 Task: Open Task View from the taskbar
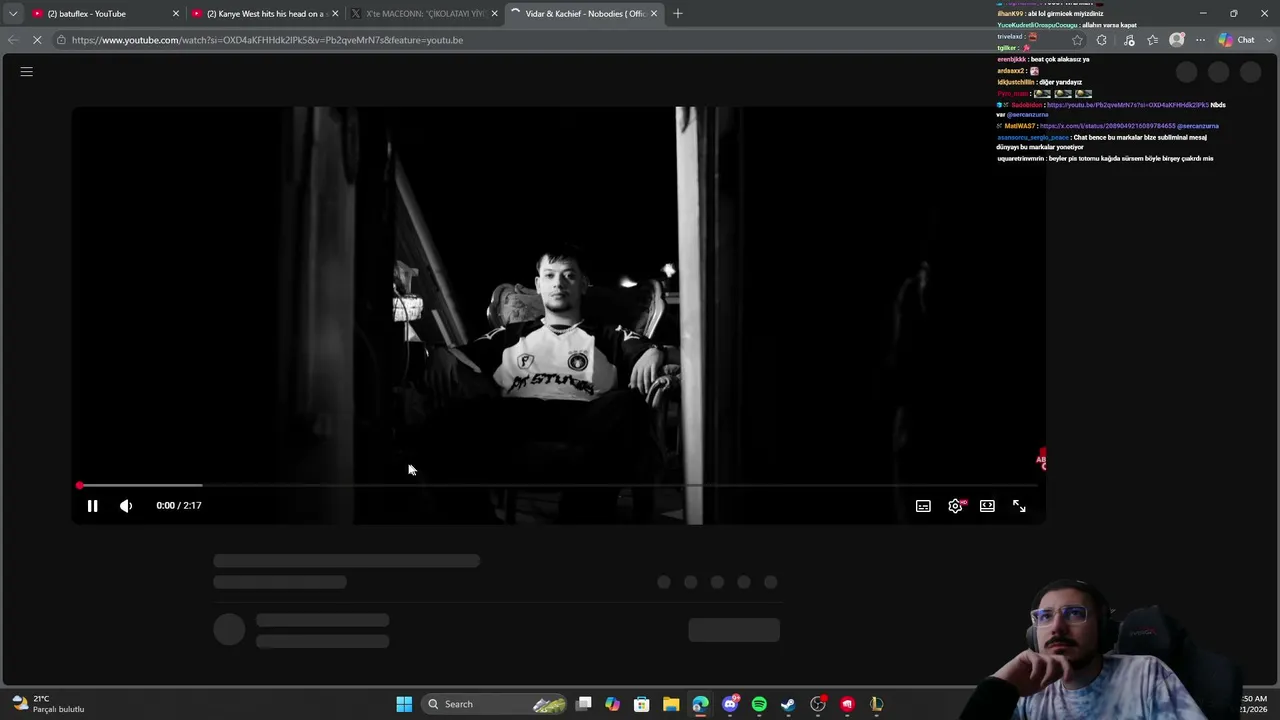click(584, 704)
